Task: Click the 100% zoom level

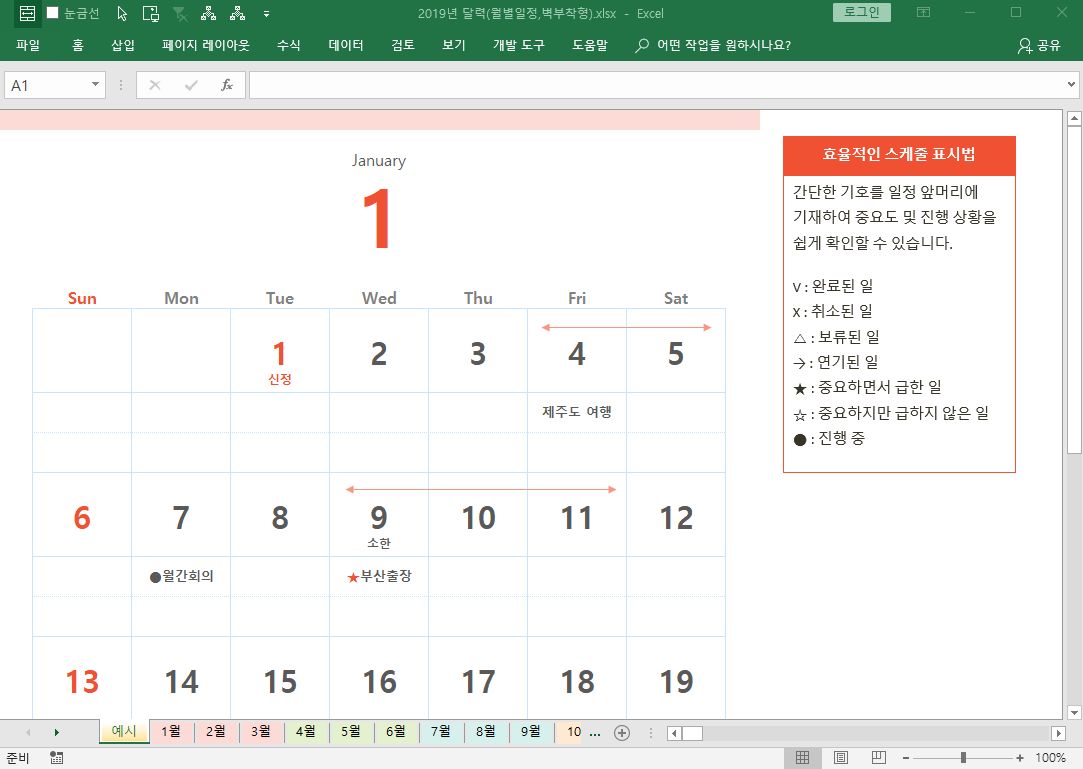Action: 1051,758
